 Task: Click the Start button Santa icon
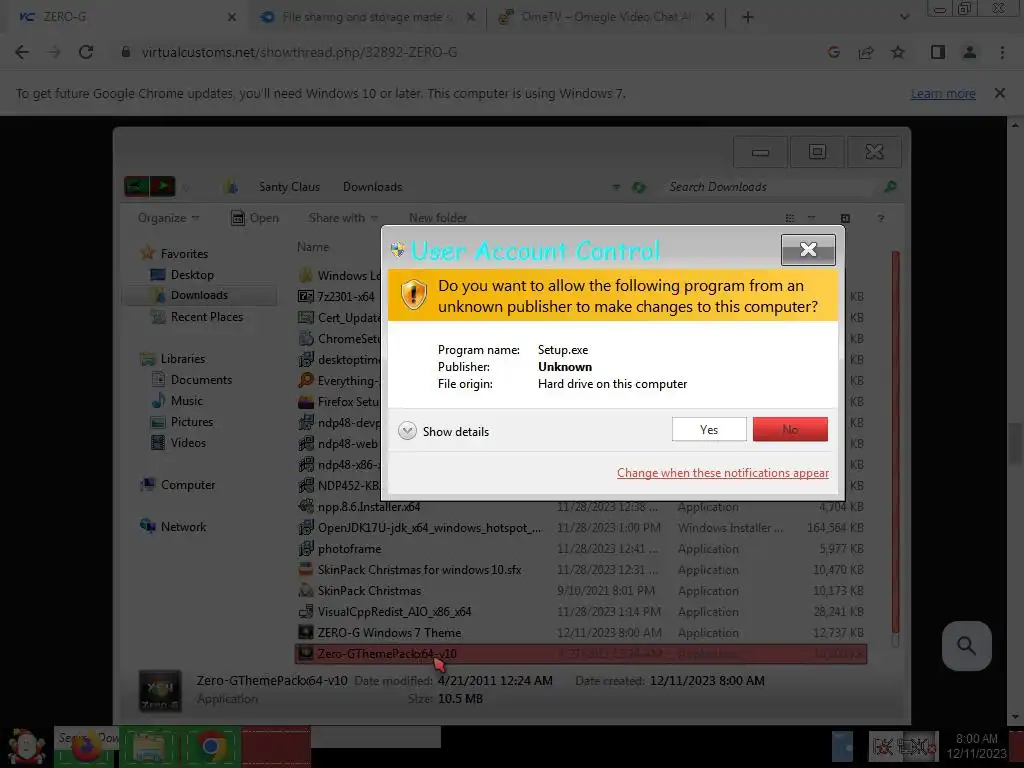click(25, 746)
